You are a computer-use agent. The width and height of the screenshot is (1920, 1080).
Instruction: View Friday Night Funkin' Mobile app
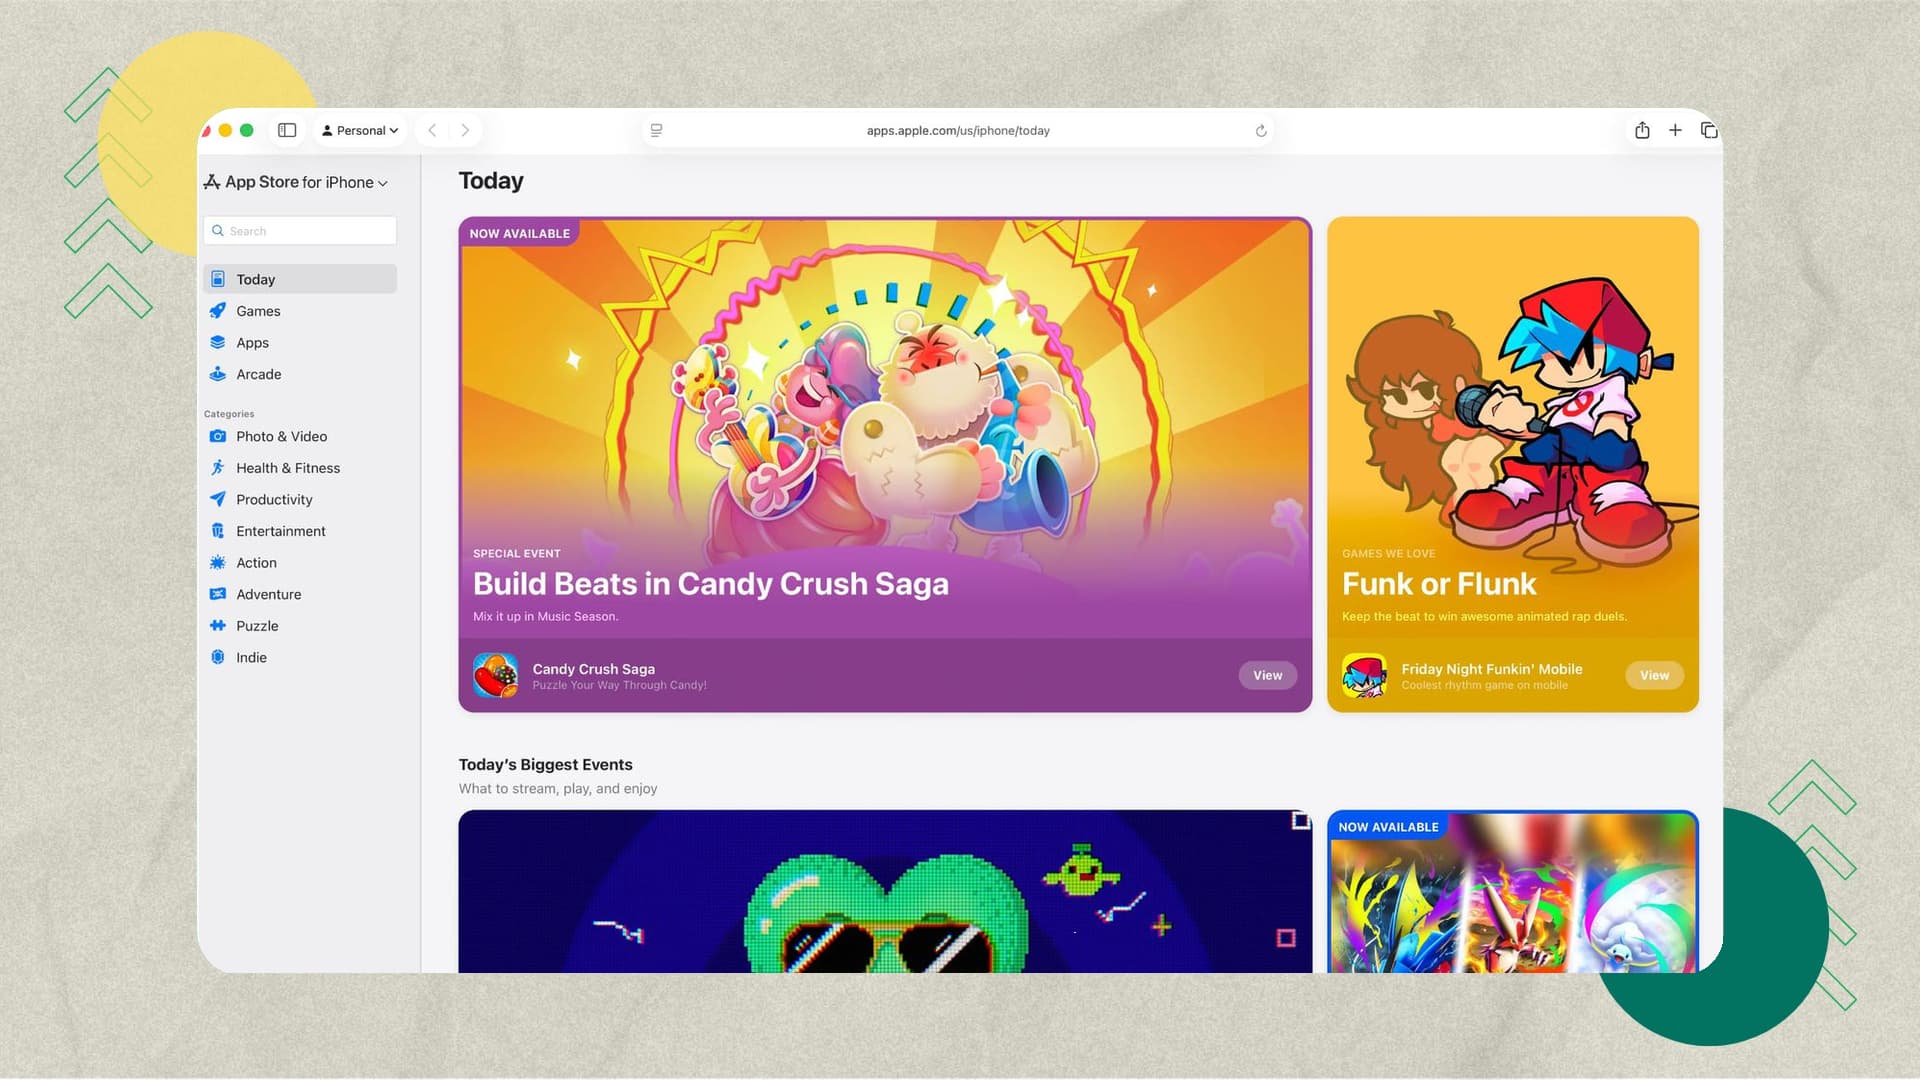[x=1654, y=675]
